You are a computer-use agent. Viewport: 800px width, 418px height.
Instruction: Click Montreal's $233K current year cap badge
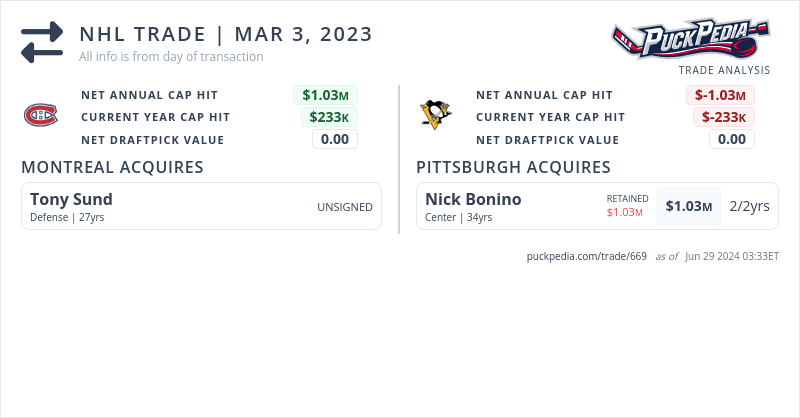pyautogui.click(x=329, y=117)
